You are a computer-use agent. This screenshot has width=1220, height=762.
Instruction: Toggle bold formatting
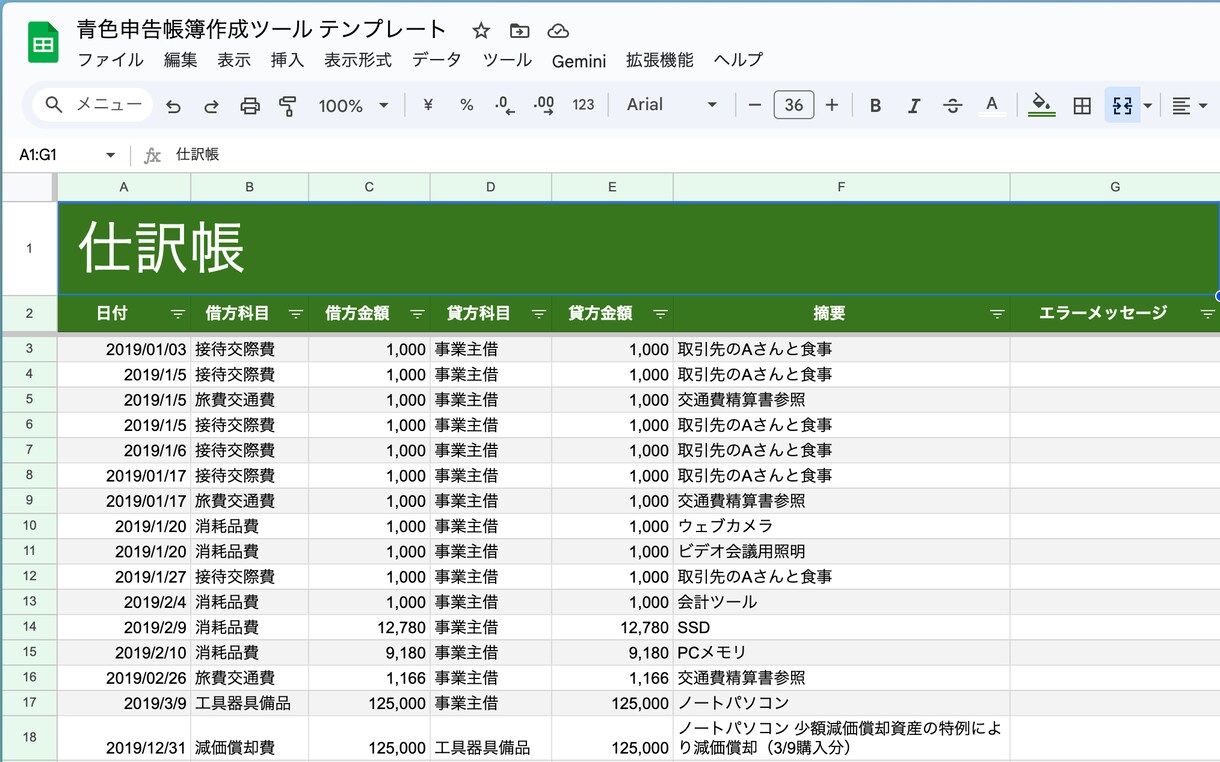[x=875, y=105]
